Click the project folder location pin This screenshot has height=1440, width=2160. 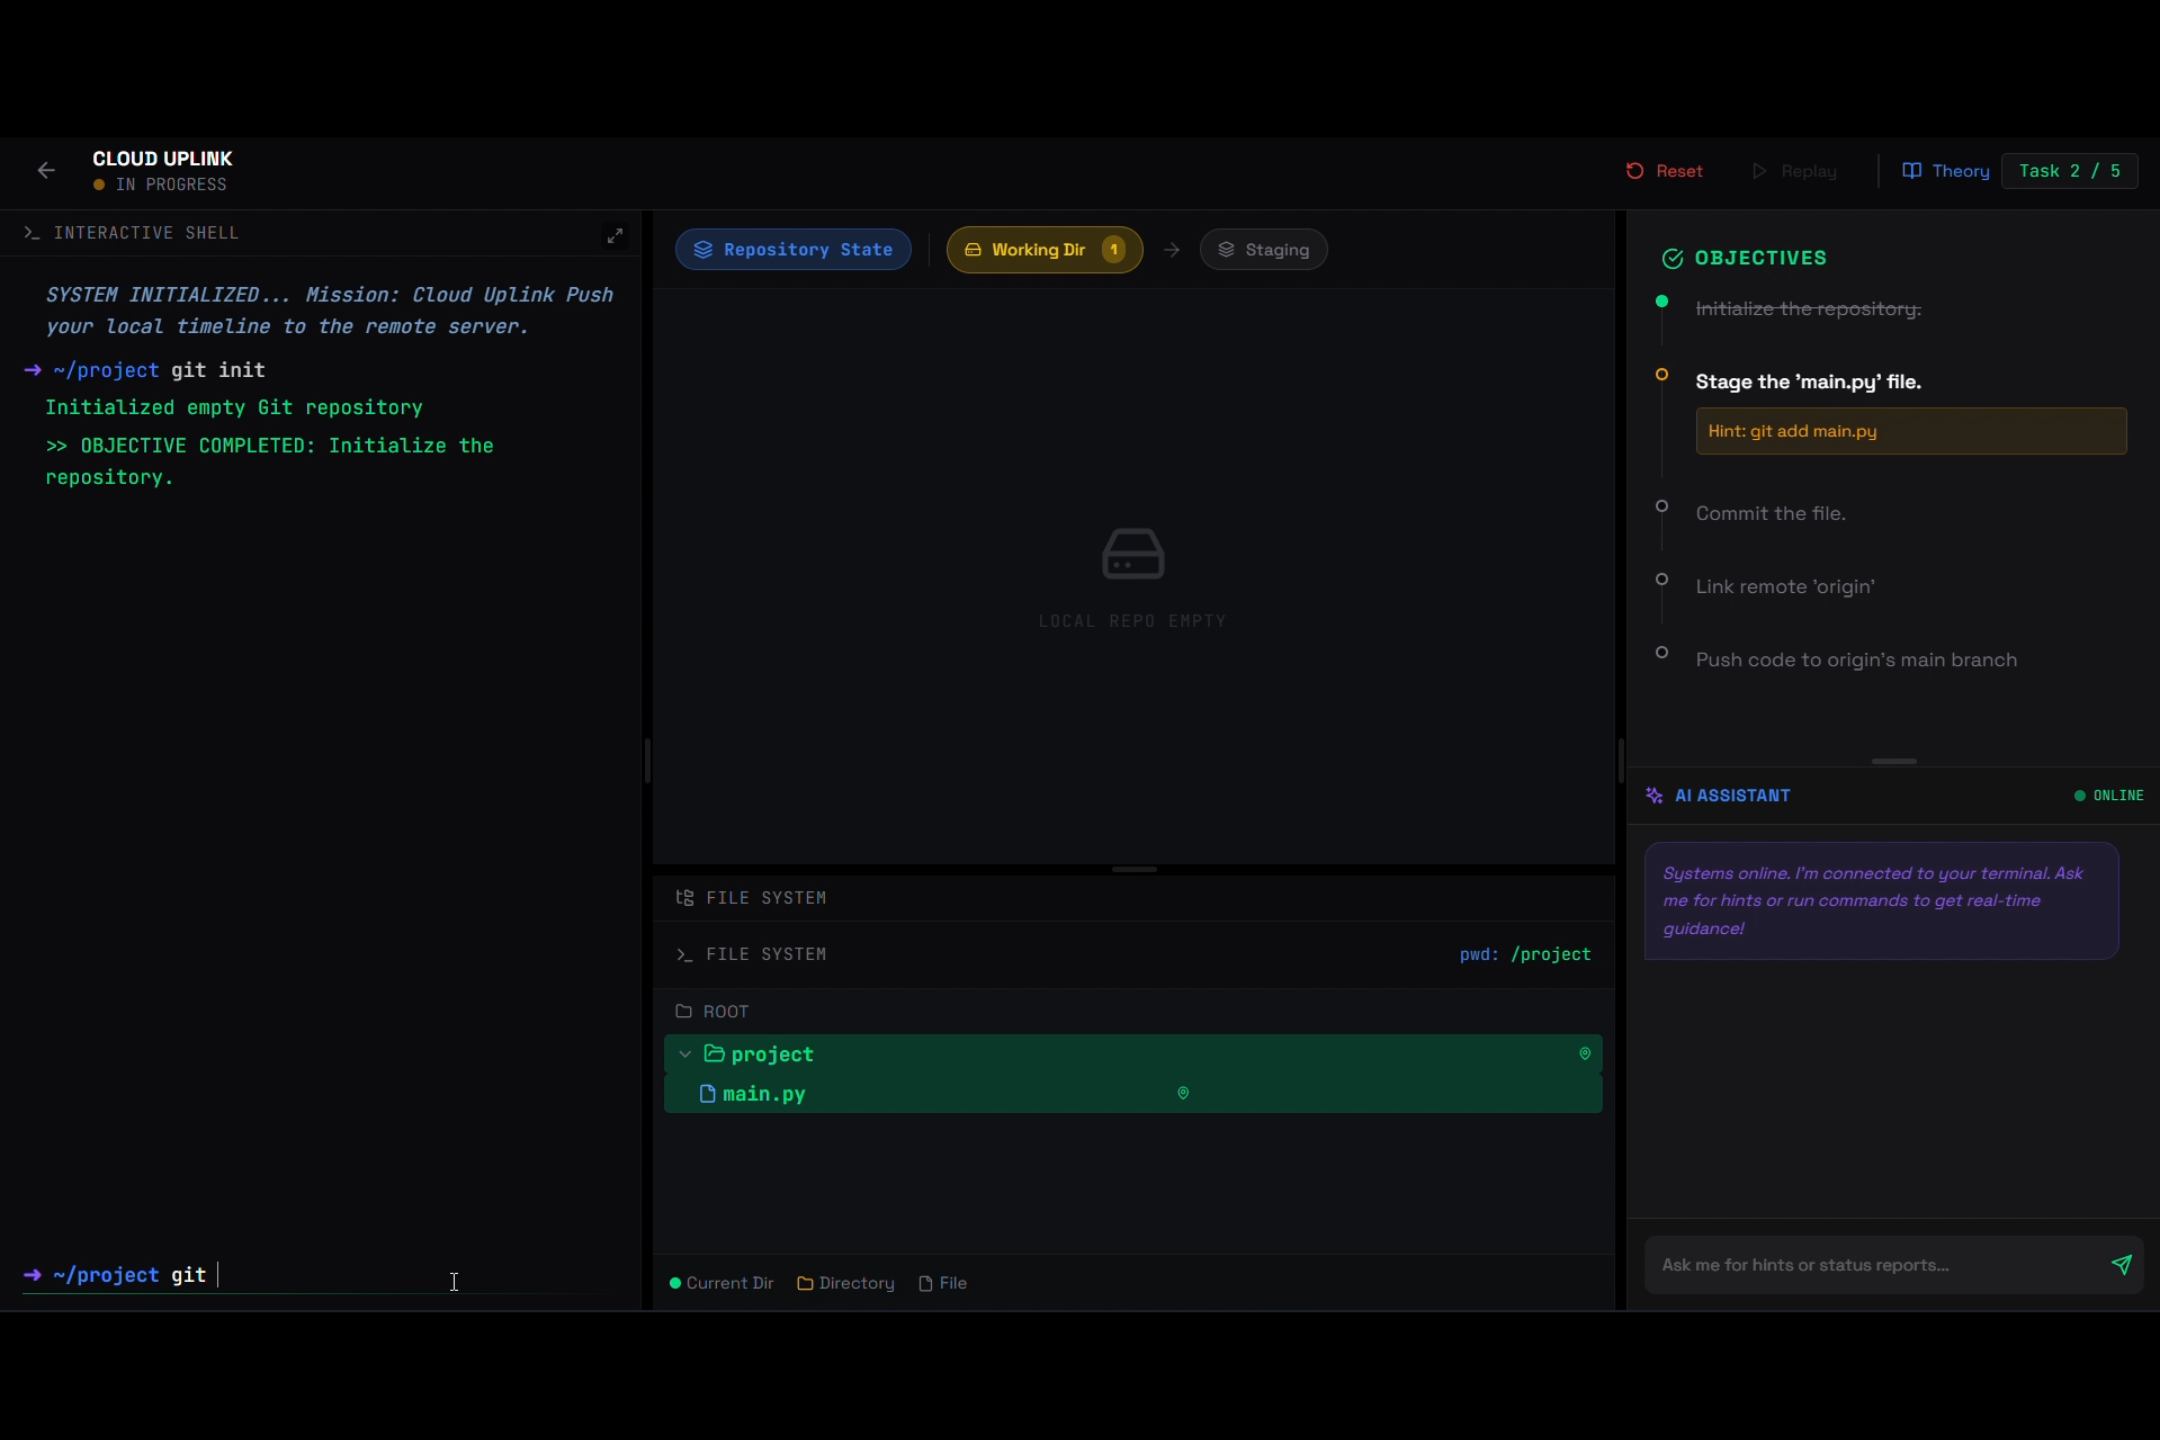[x=1584, y=1054]
